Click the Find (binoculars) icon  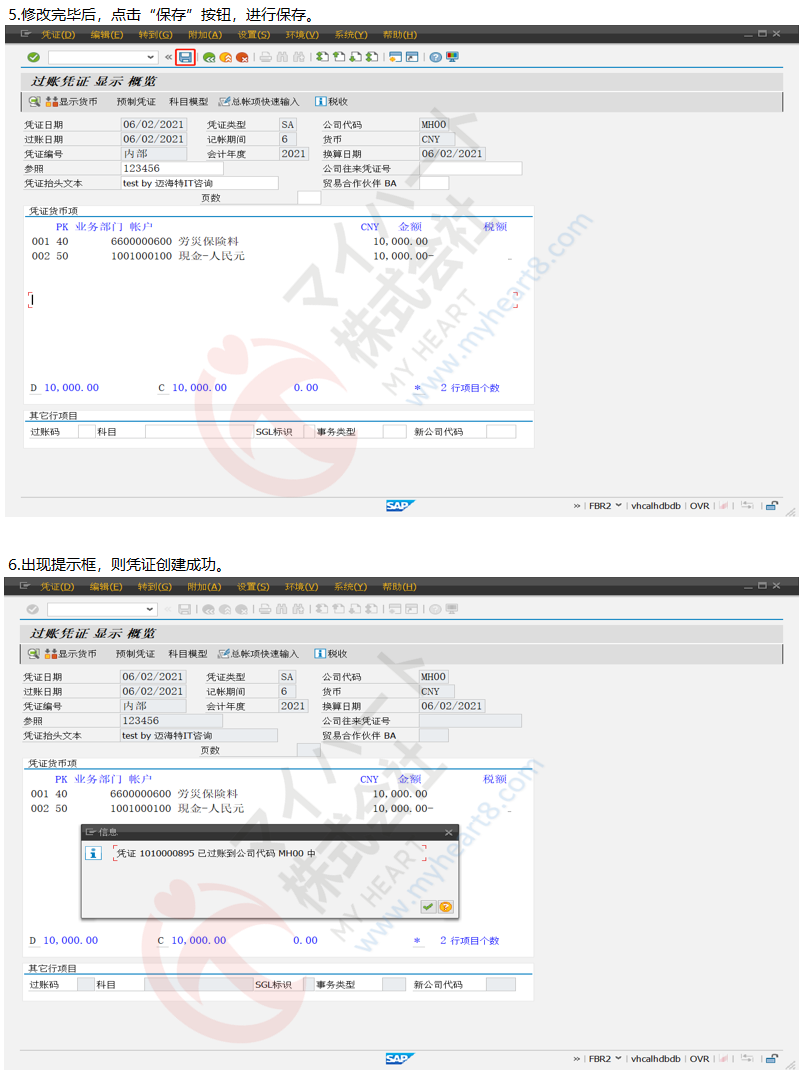tap(281, 57)
